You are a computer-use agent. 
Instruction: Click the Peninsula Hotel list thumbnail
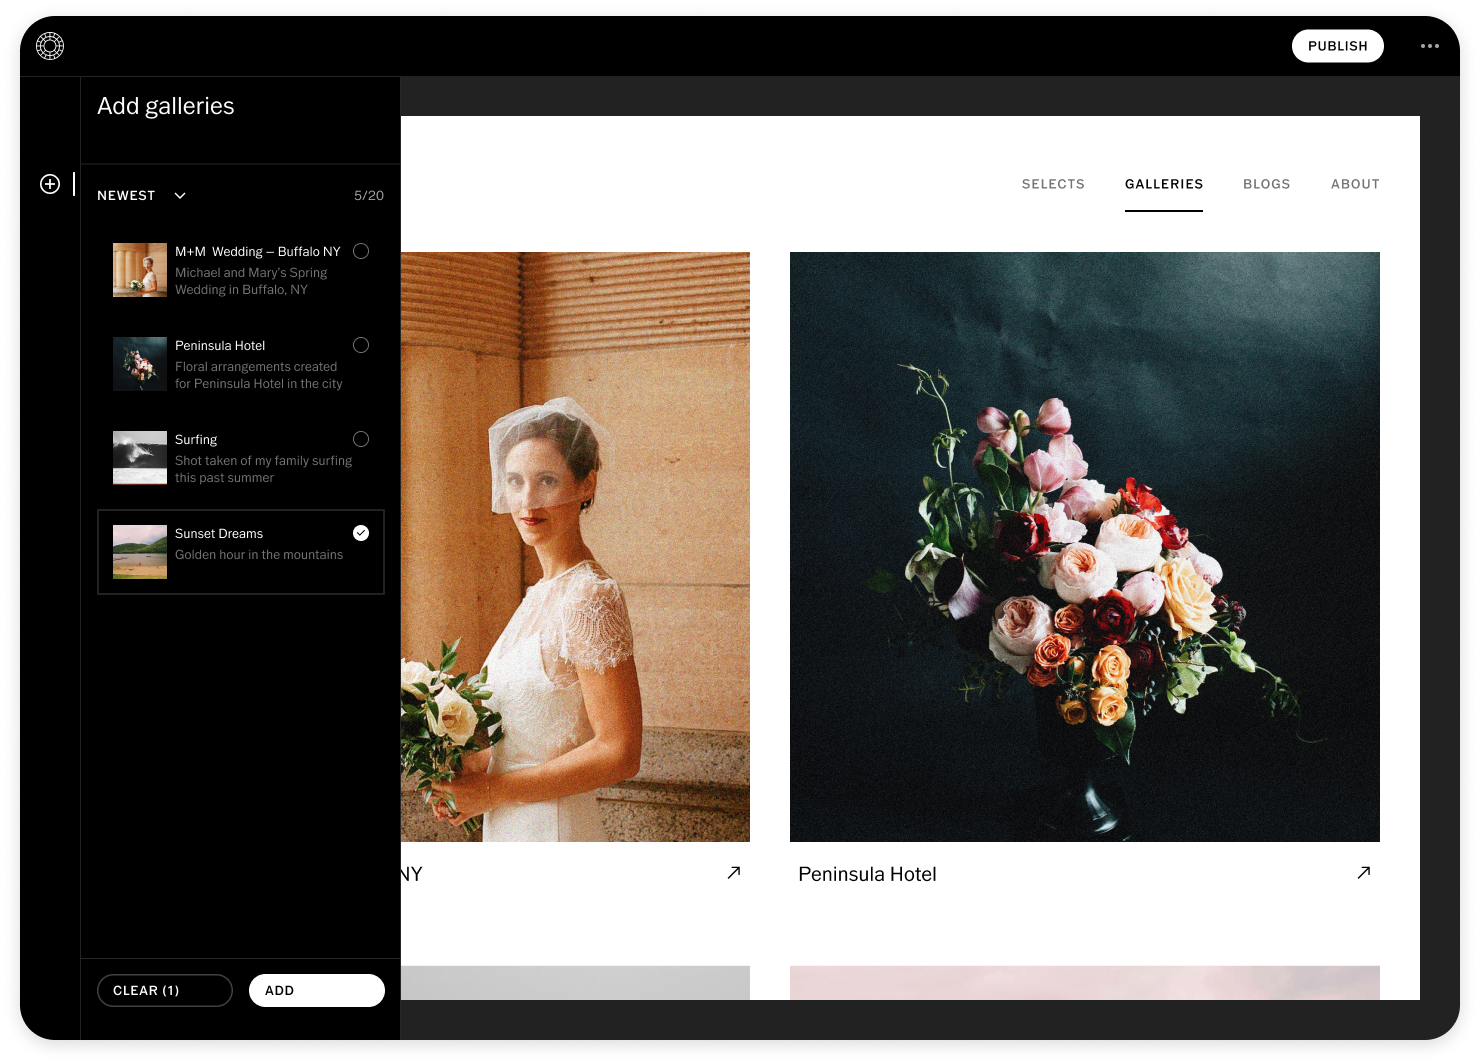coord(140,364)
